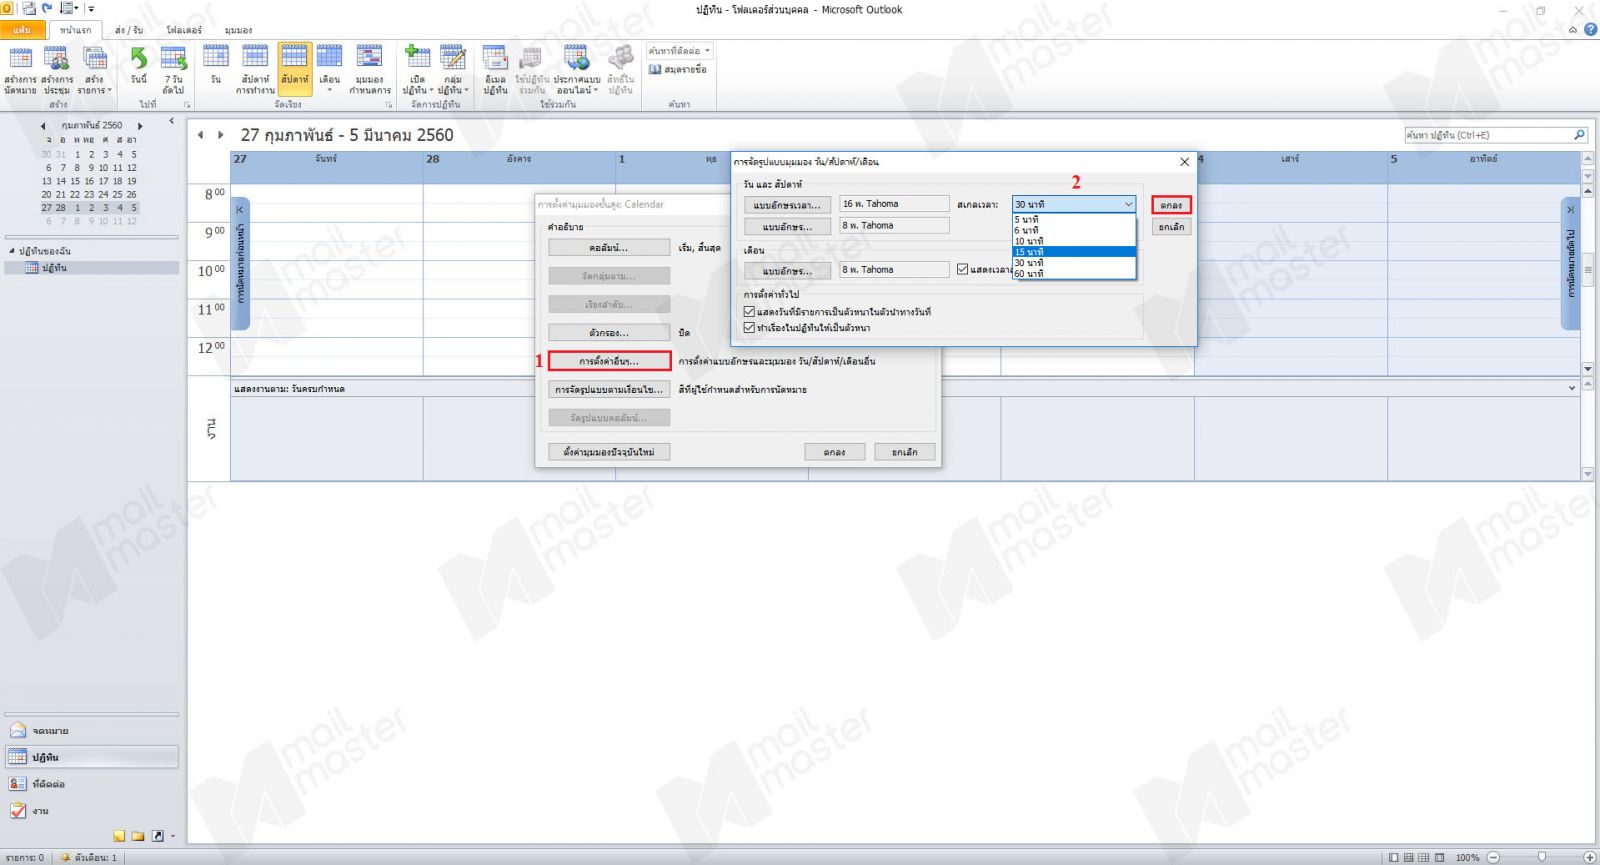Screen dimensions: 1600x865
Task: Click the Filter (ตัวกรอง...) button in view settings
Action: tap(609, 332)
